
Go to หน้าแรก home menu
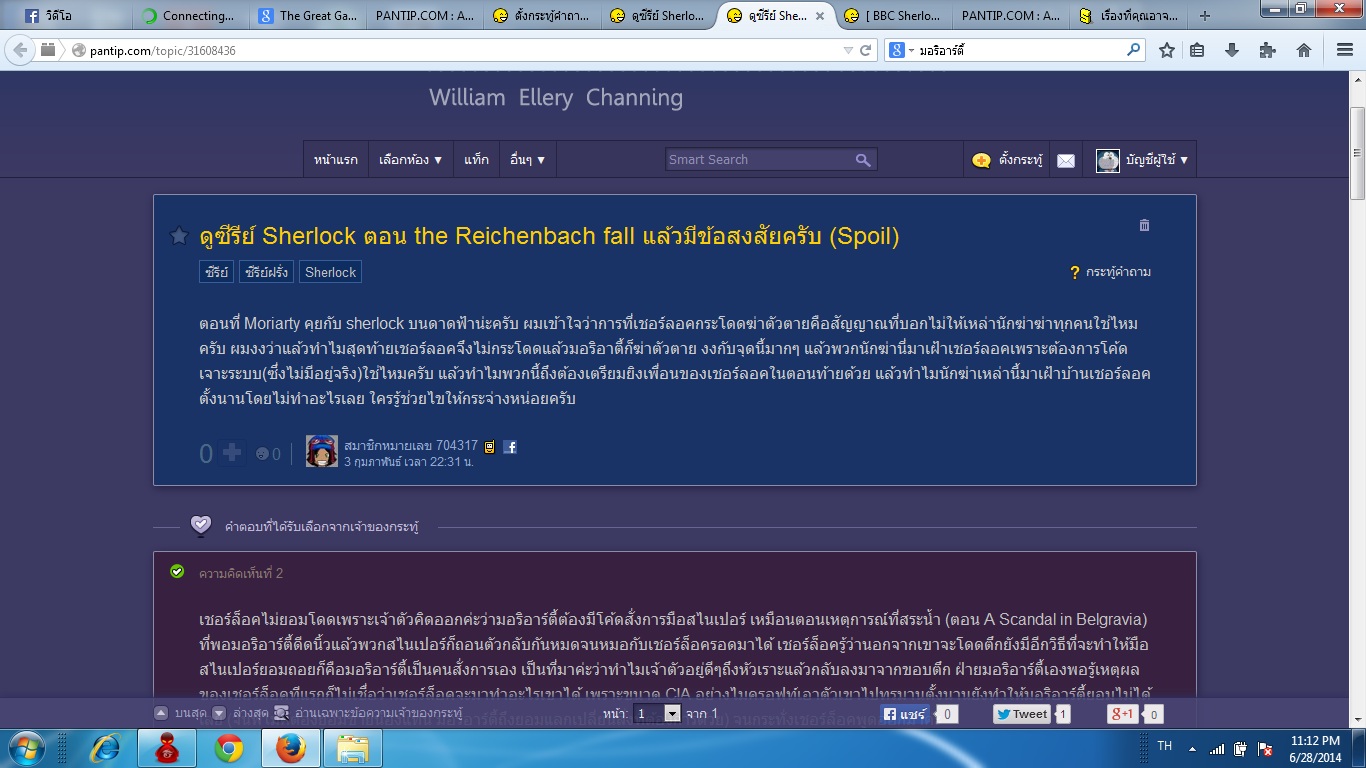click(x=336, y=160)
